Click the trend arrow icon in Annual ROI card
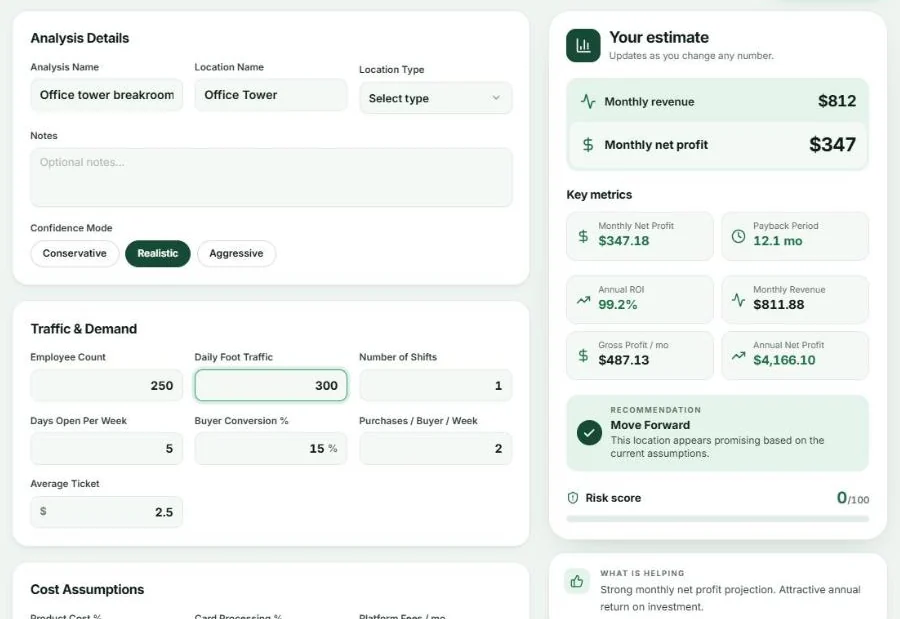900x619 pixels. [583, 300]
